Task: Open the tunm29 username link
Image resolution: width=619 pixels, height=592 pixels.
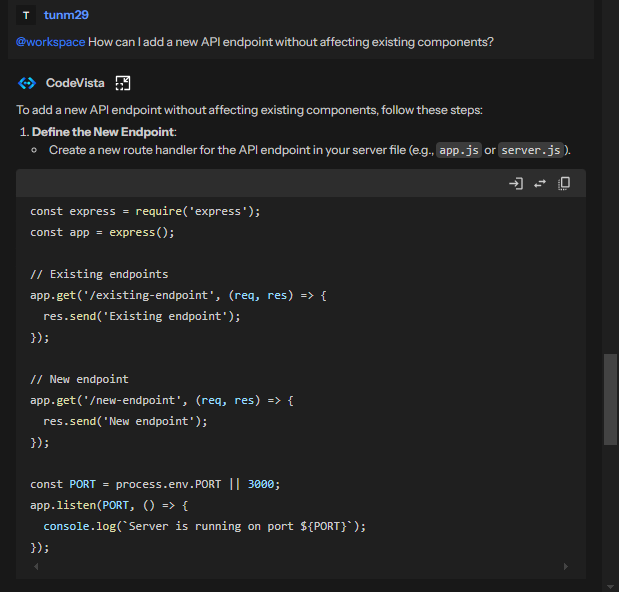Action: (66, 15)
